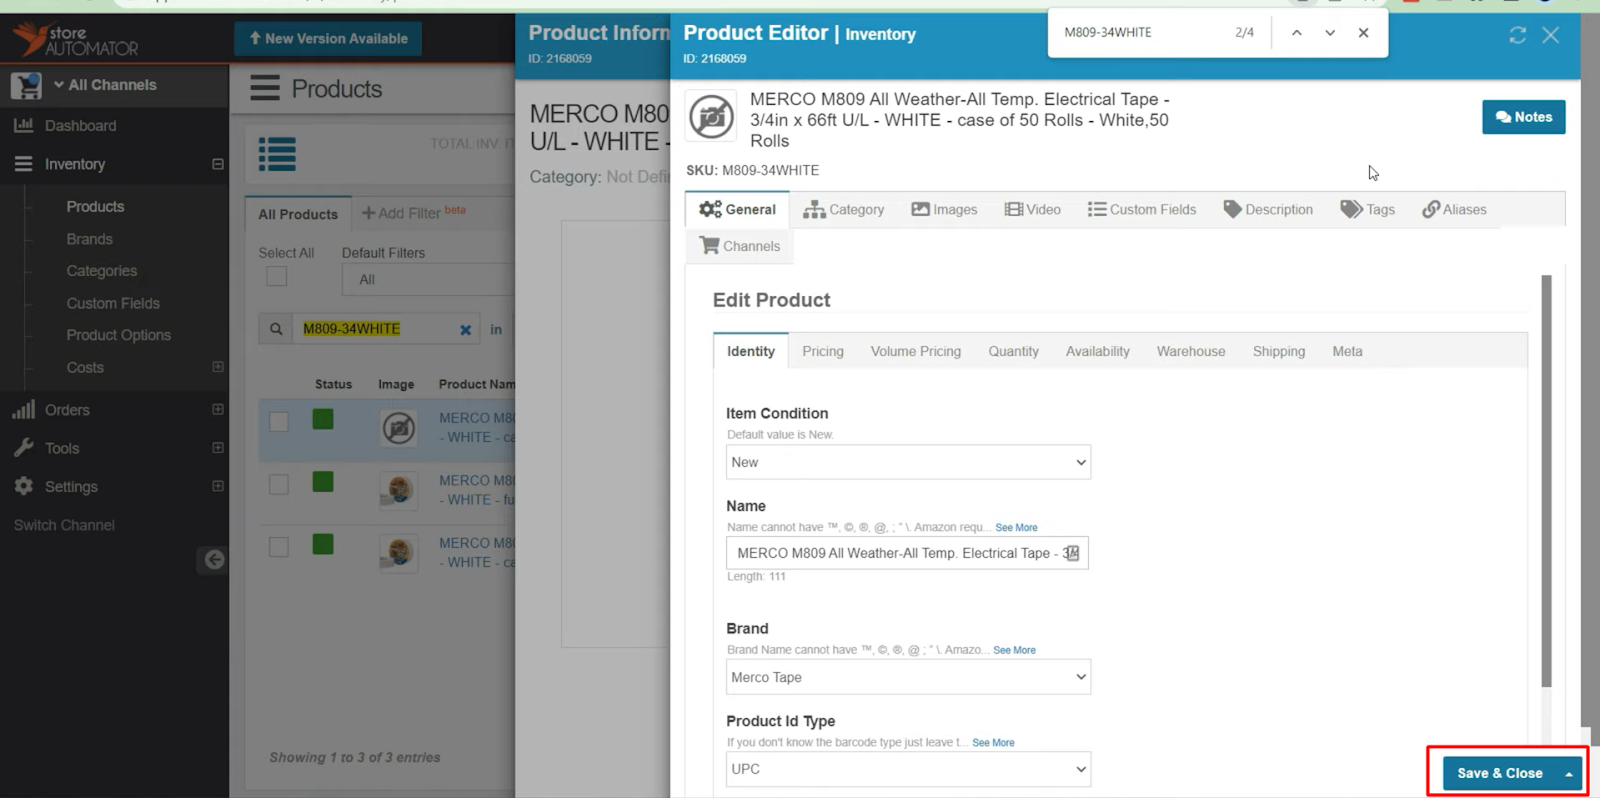This screenshot has height=798, width=1600.
Task: Select the Meta sub-tab
Action: [1347, 351]
